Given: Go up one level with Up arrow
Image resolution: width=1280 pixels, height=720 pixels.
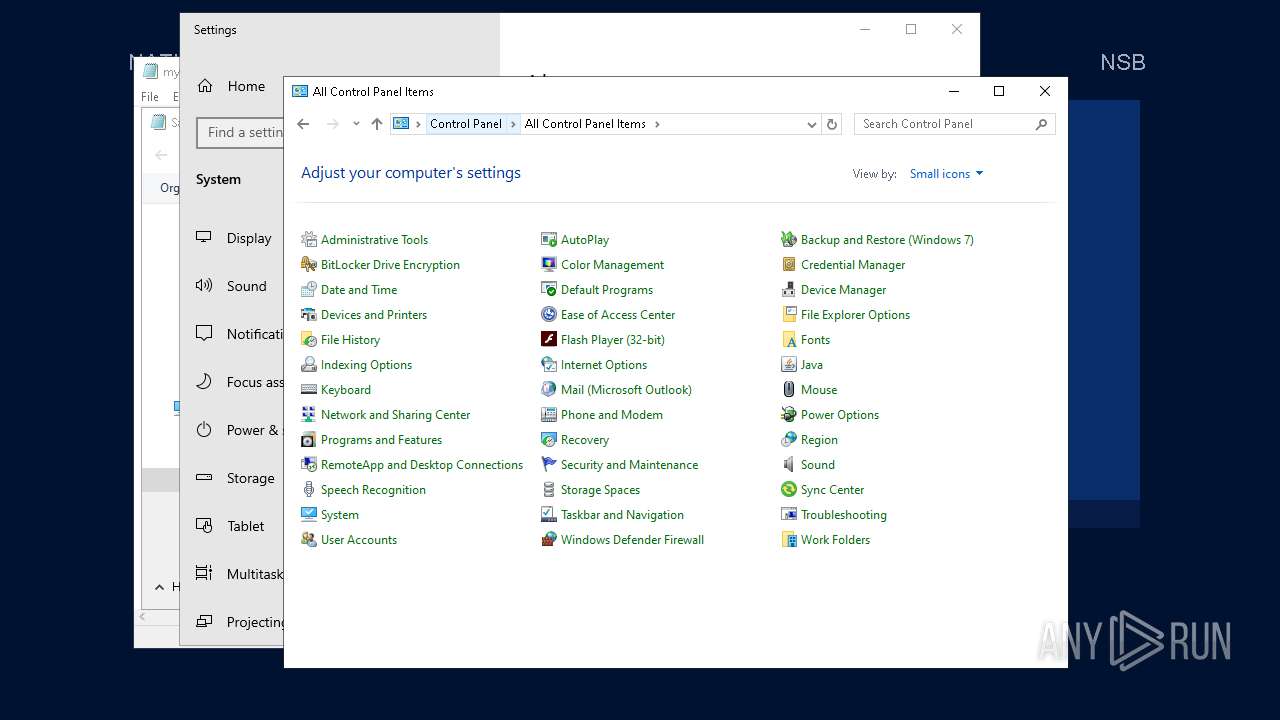Looking at the screenshot, I should click(377, 124).
